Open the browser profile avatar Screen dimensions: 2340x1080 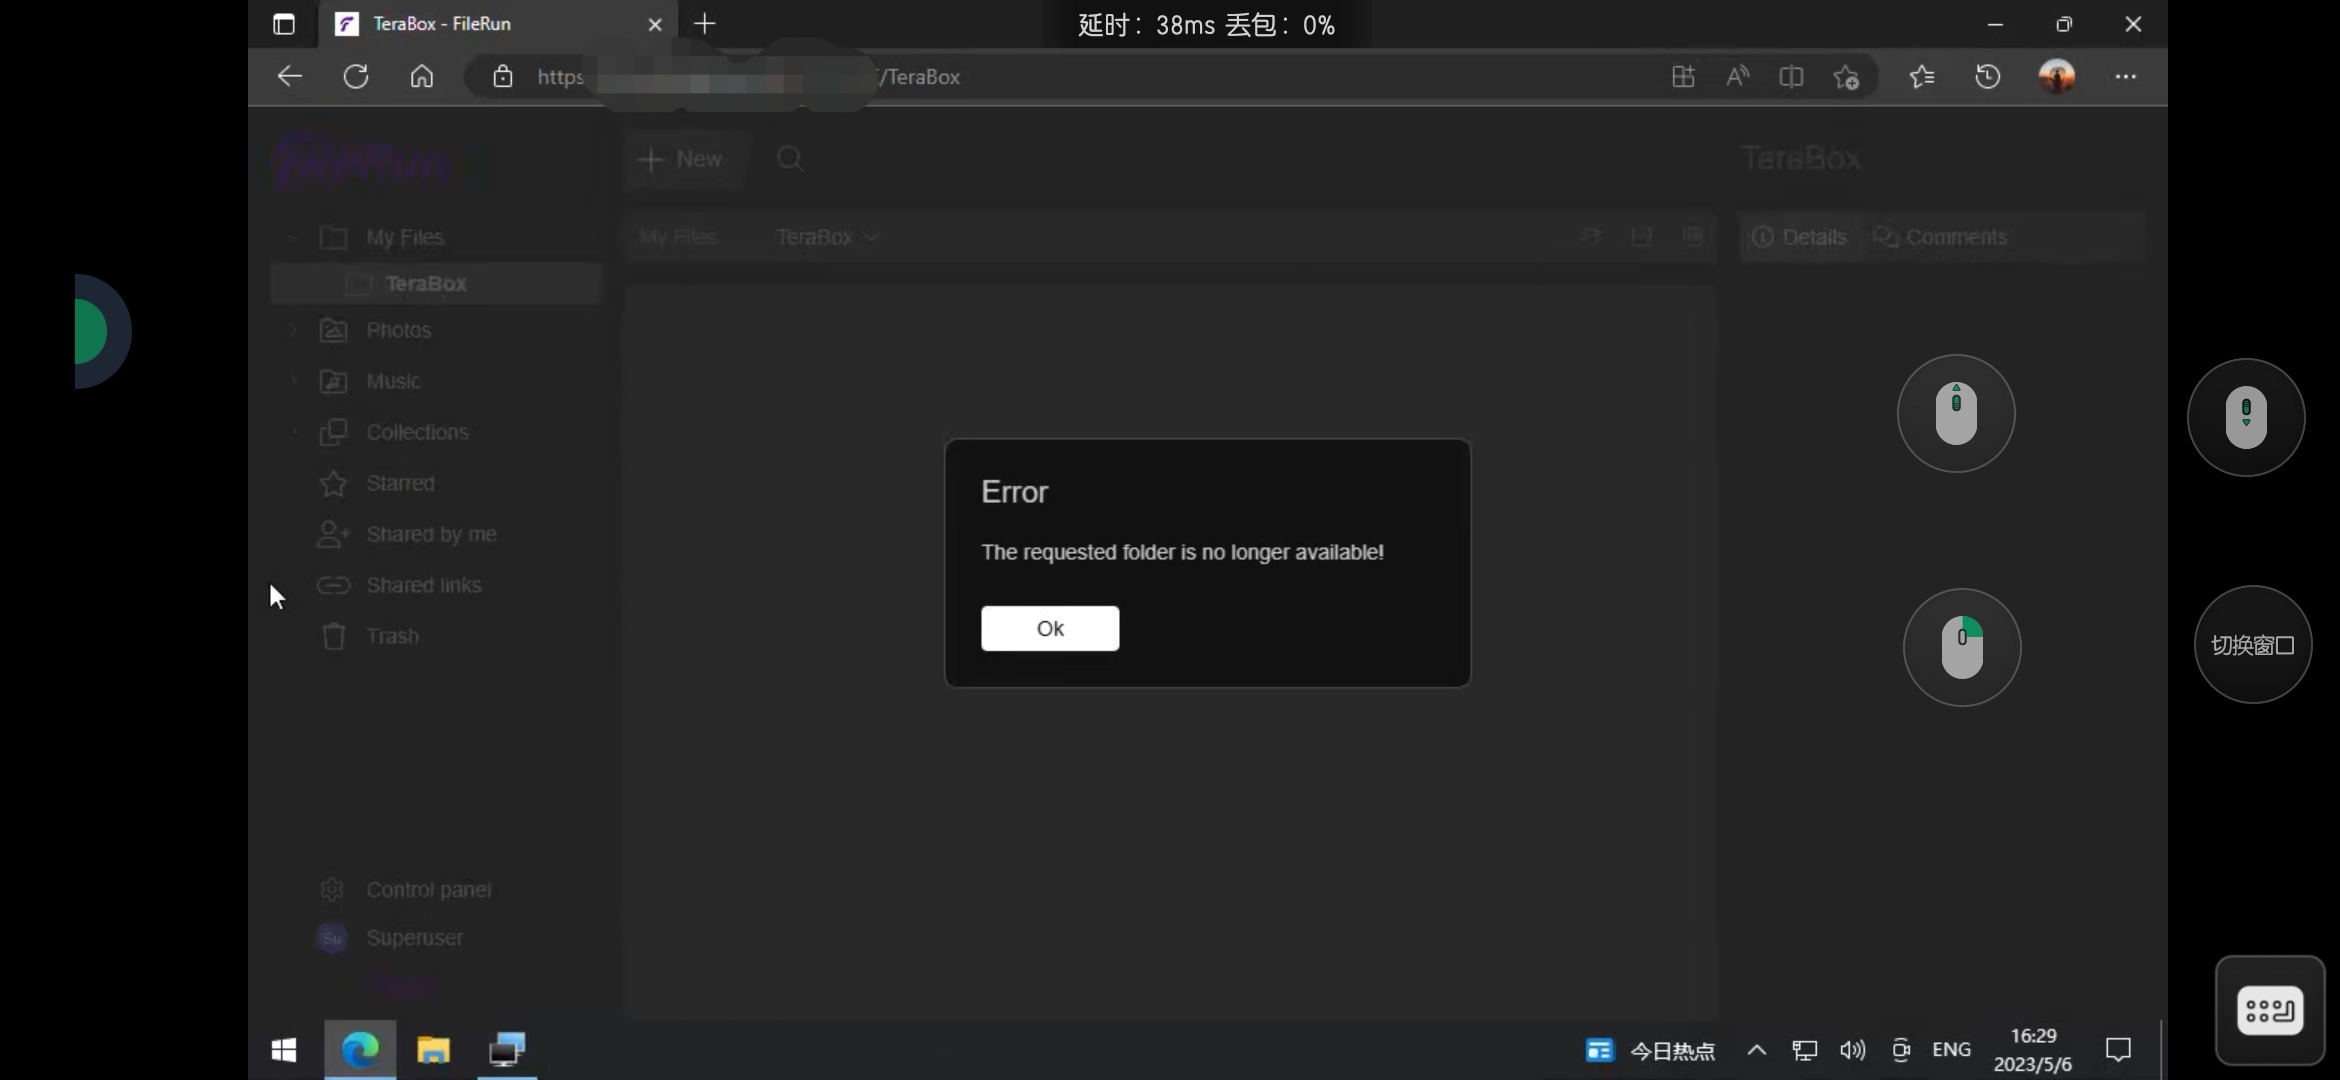click(x=2057, y=76)
